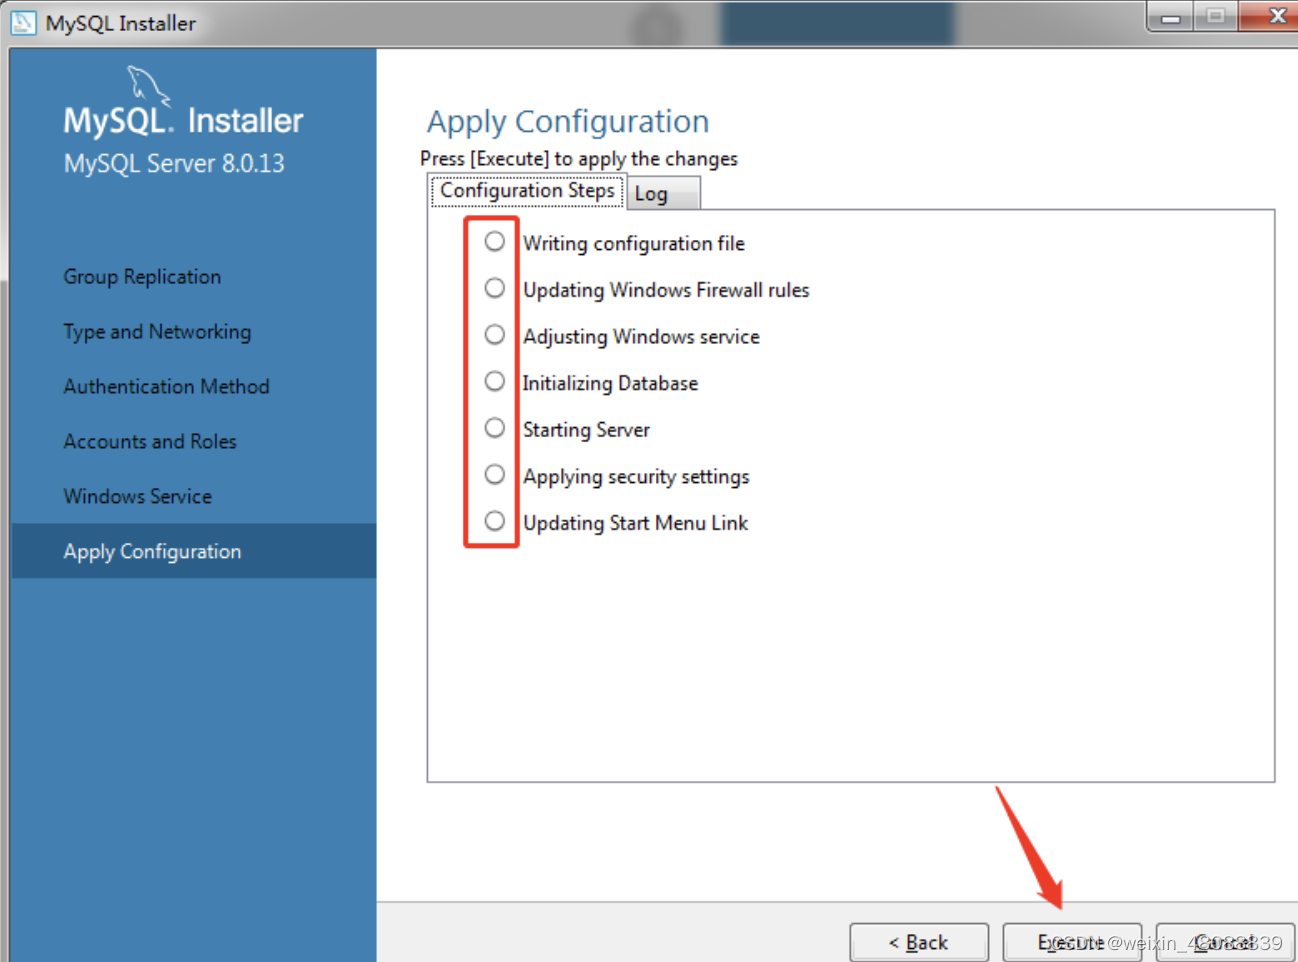This screenshot has height=962, width=1298.
Task: Click the 'Apply Configuration' page heading
Action: 568,121
